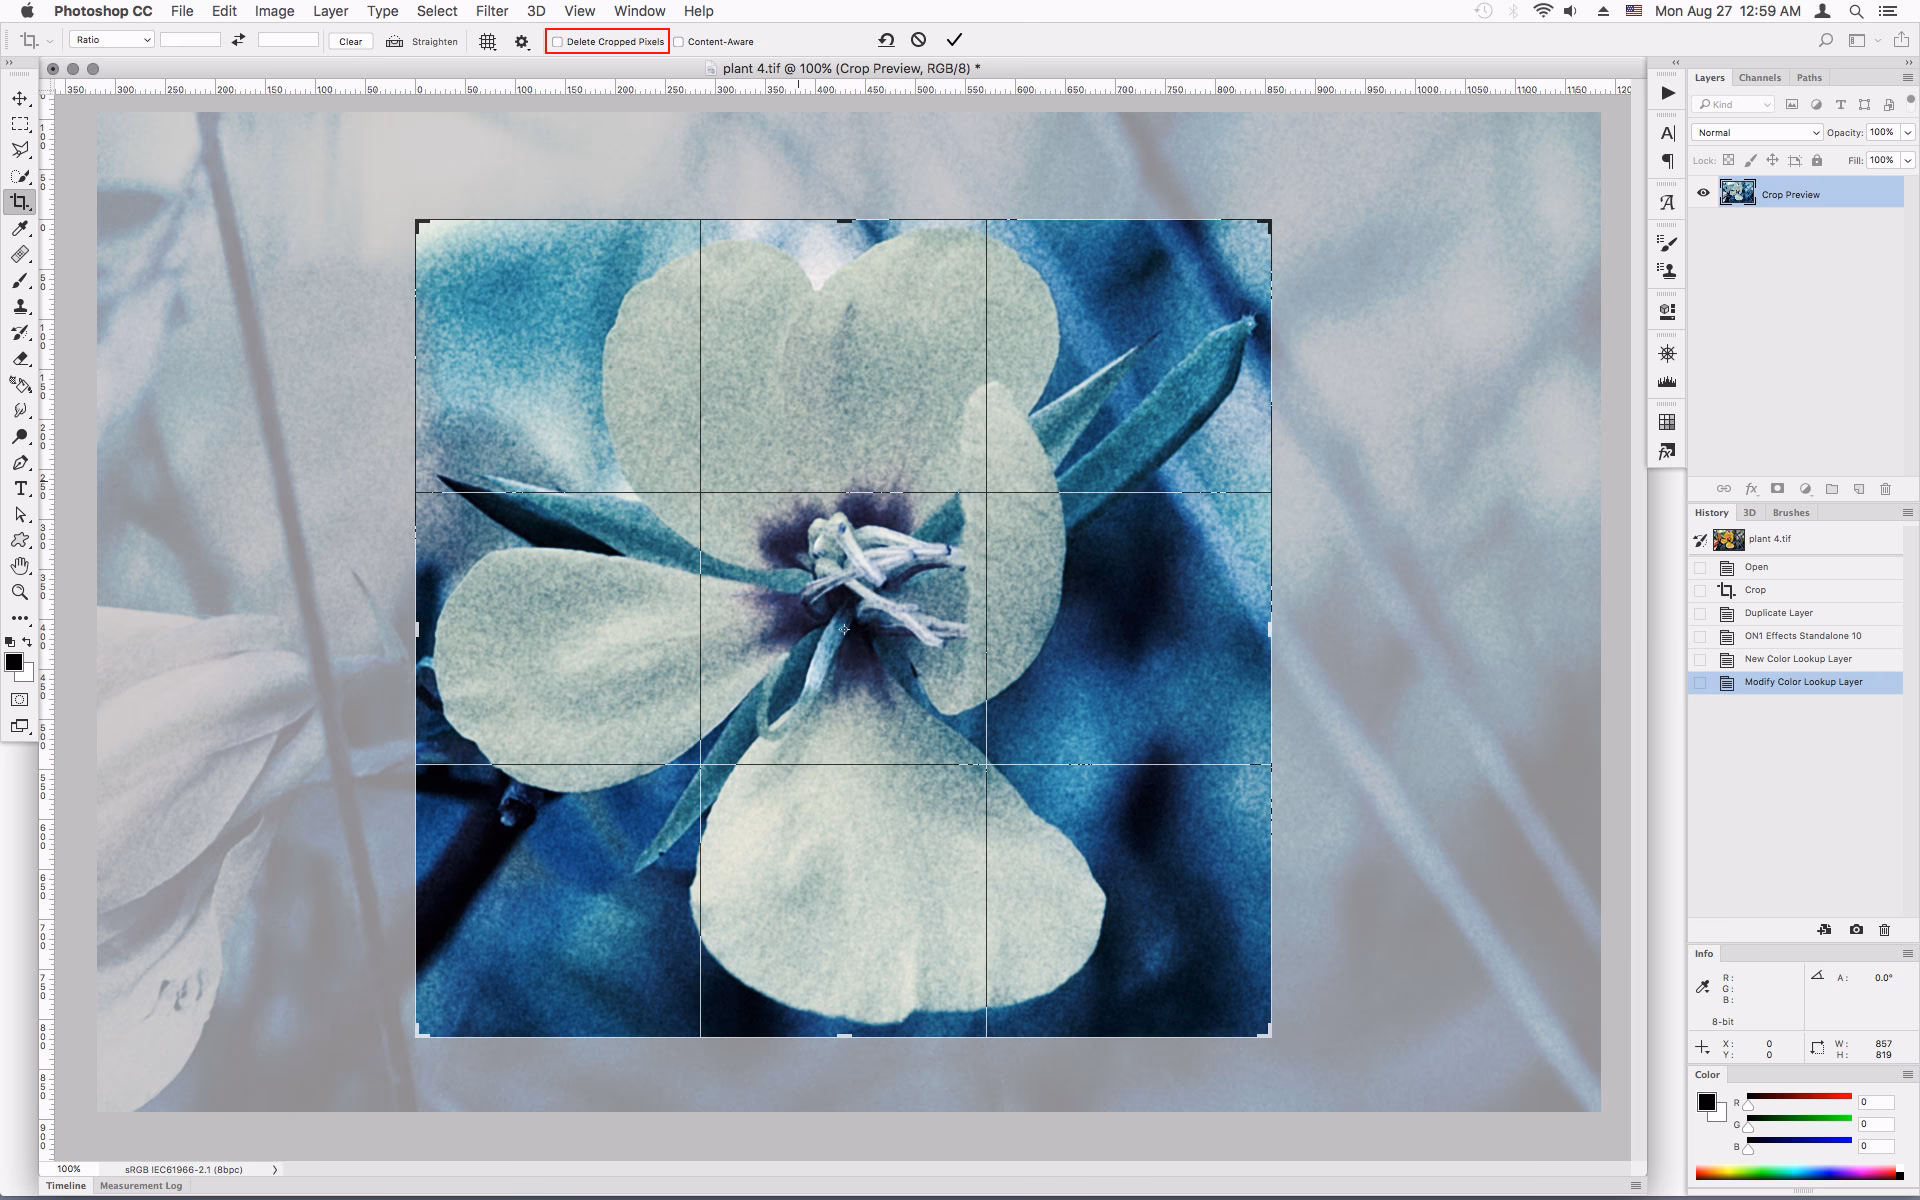Open the Filter menu
The image size is (1920, 1200).
click(x=491, y=11)
